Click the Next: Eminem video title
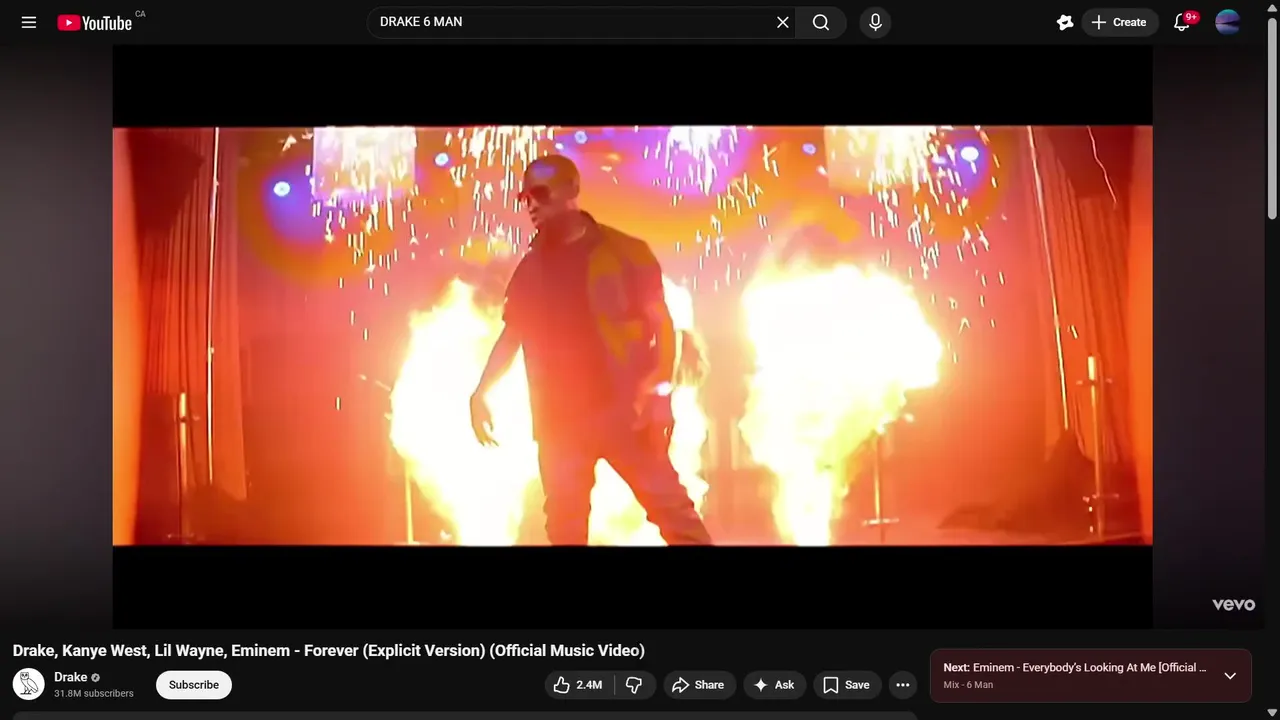The height and width of the screenshot is (720, 1280). point(1075,667)
